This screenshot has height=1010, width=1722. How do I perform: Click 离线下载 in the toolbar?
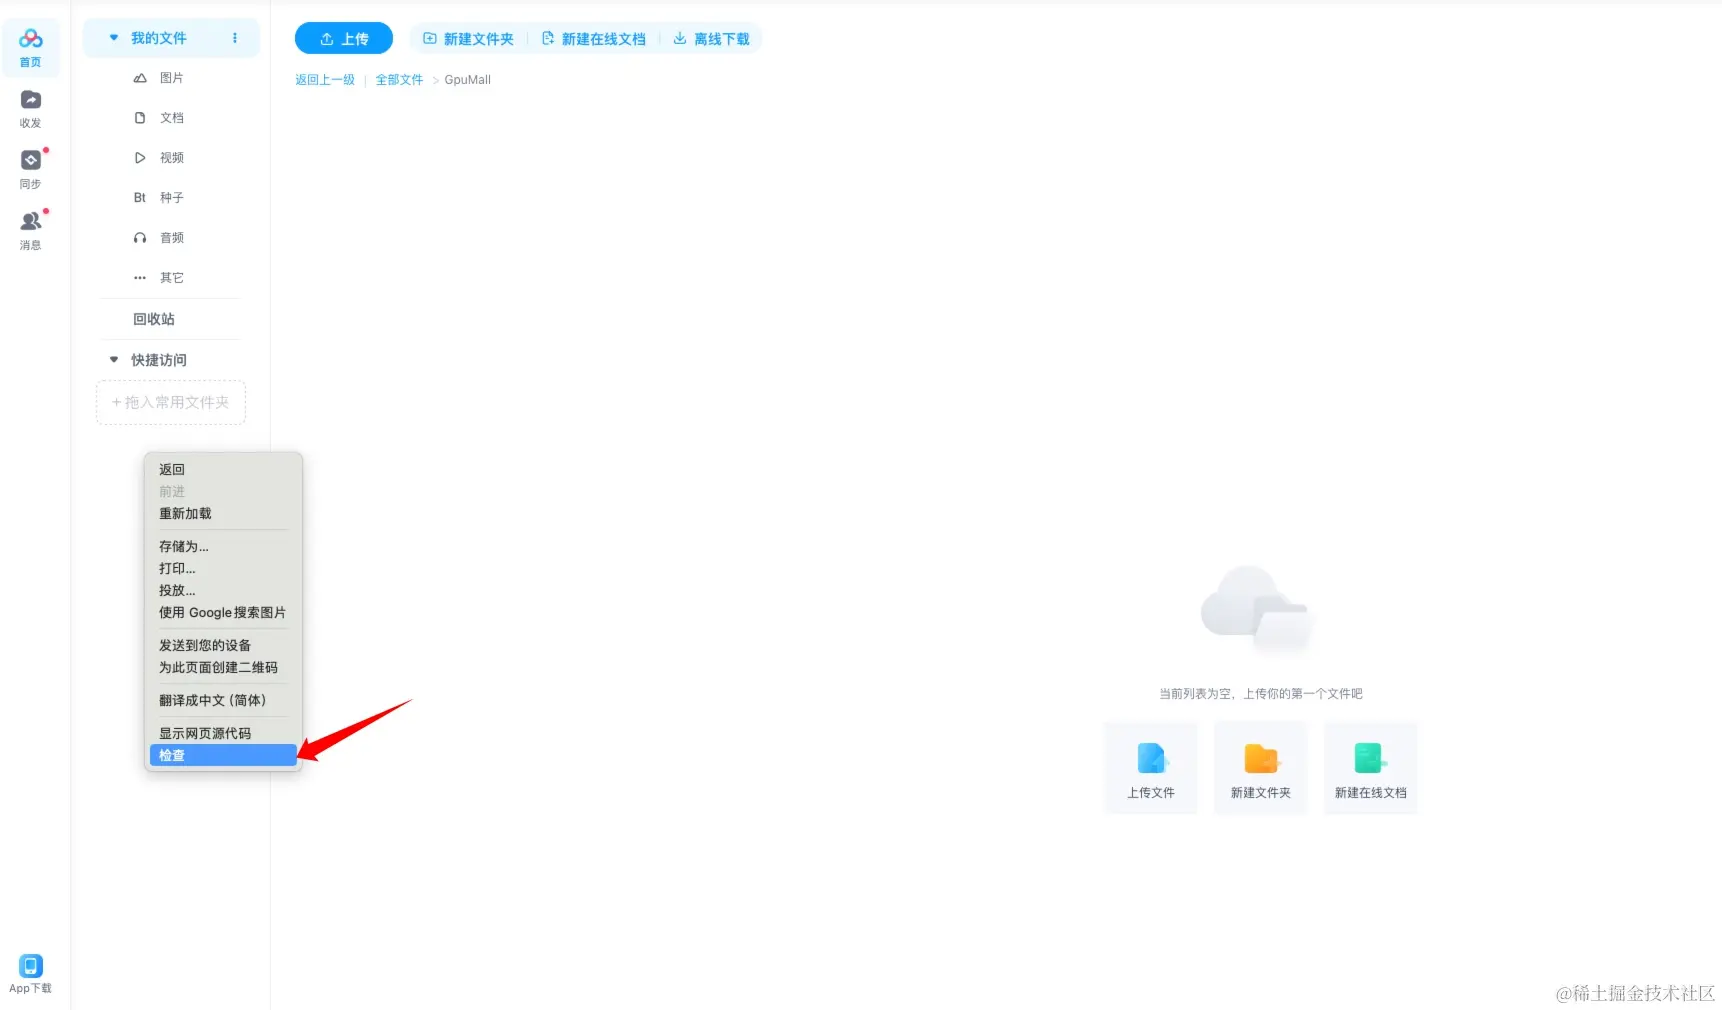click(711, 39)
